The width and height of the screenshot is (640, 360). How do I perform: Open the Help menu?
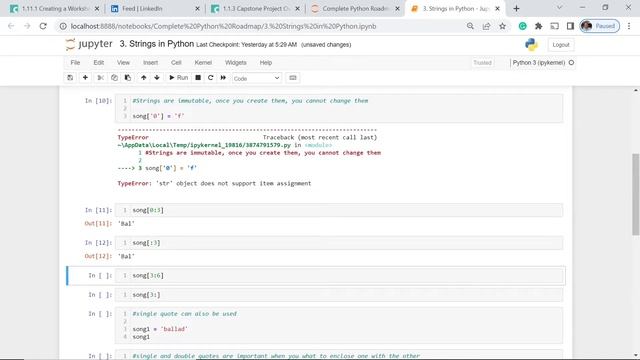[266, 62]
